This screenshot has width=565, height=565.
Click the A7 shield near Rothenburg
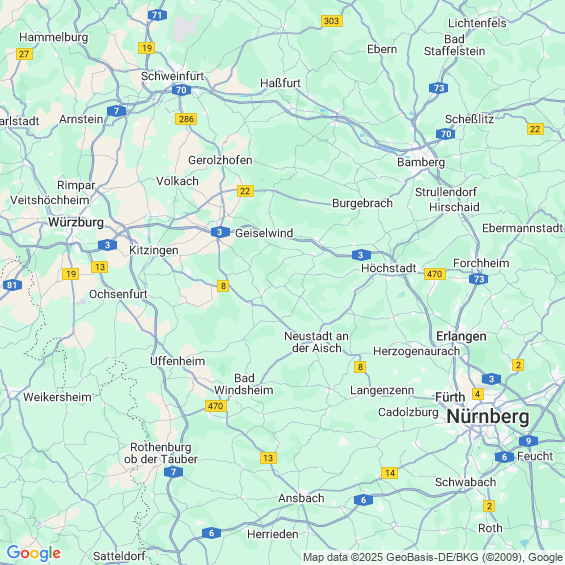pos(173,472)
